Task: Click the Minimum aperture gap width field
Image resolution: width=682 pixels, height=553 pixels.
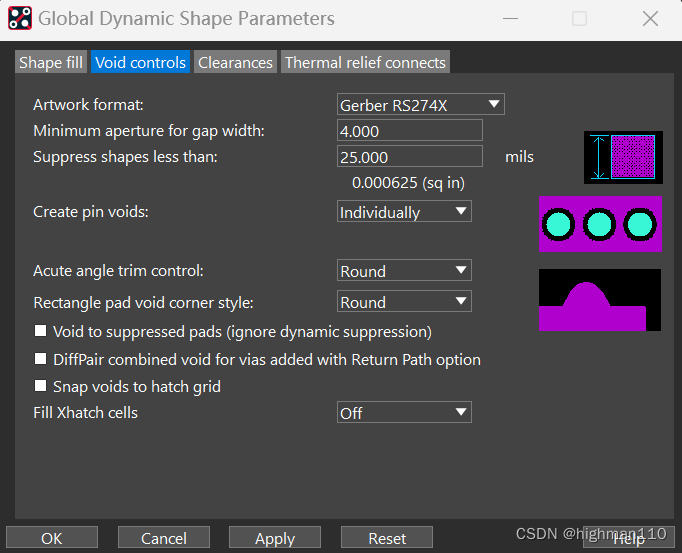Action: 410,131
